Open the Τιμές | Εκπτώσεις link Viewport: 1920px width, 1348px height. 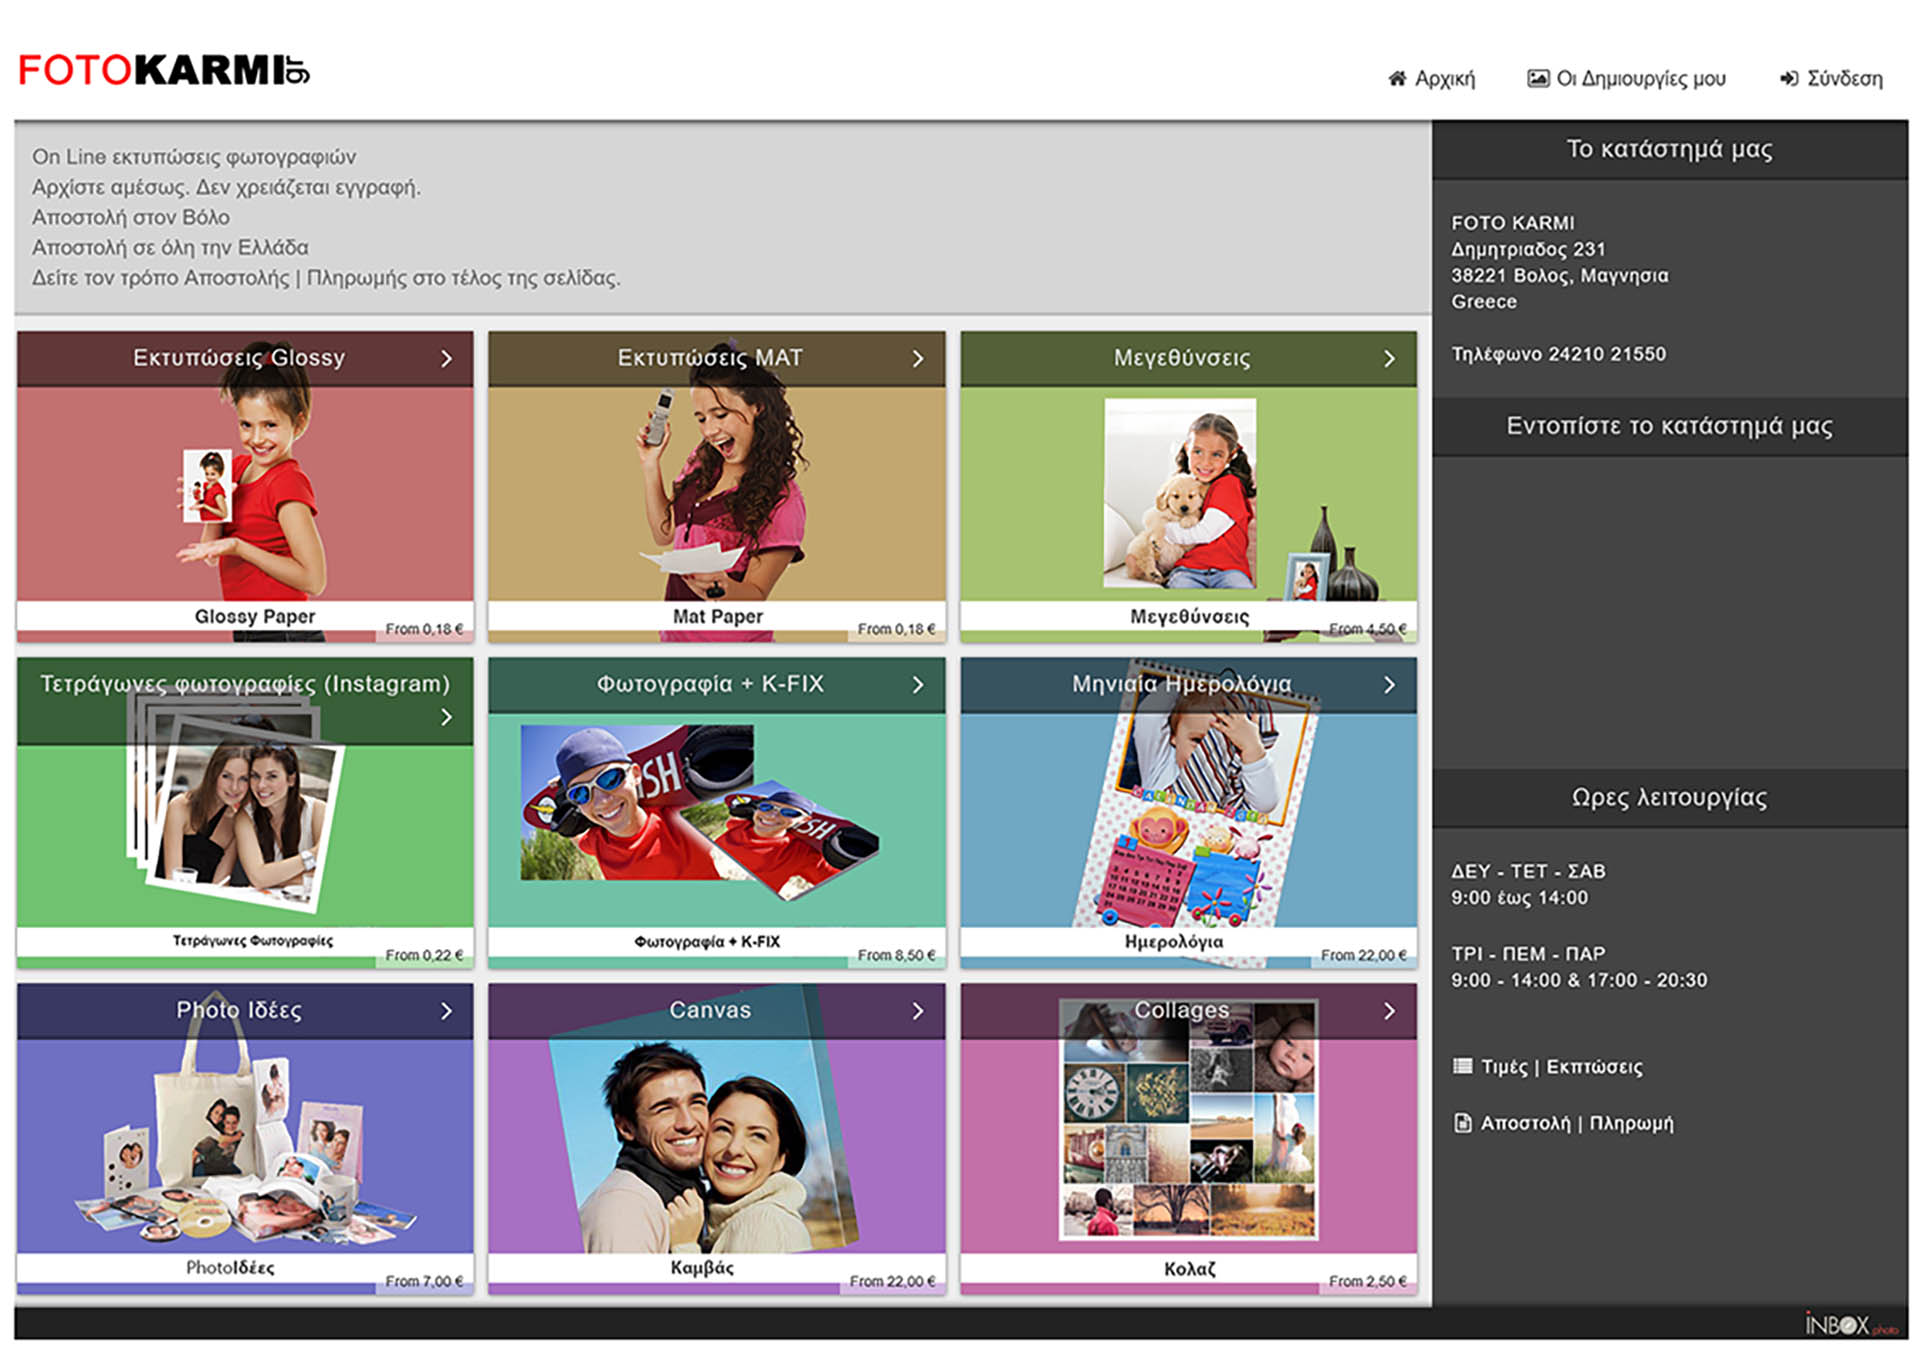pos(1561,1066)
